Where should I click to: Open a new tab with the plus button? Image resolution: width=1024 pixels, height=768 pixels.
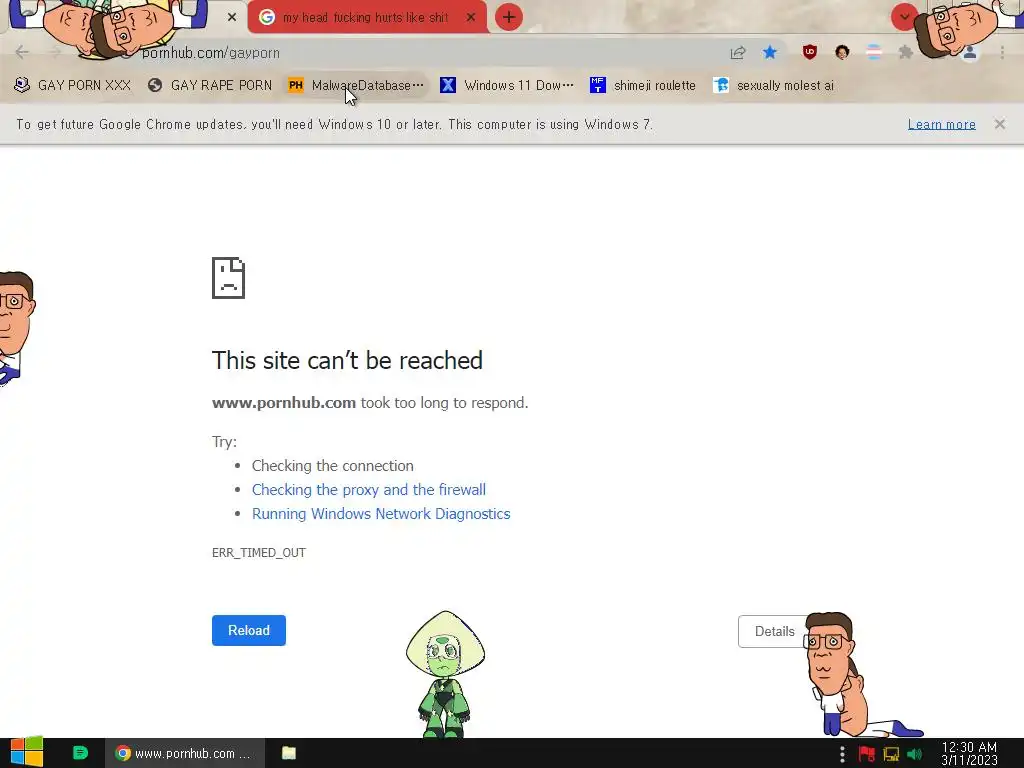coord(509,17)
